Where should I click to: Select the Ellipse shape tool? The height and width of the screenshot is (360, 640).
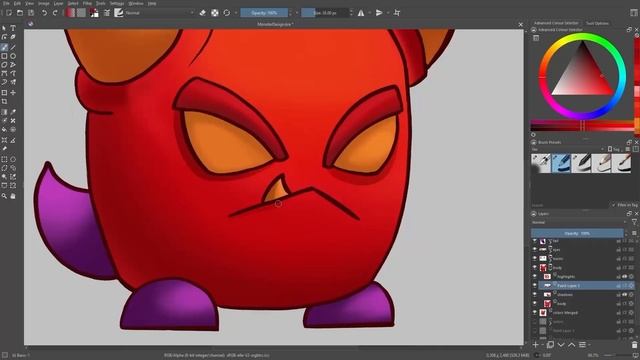coord(13,56)
